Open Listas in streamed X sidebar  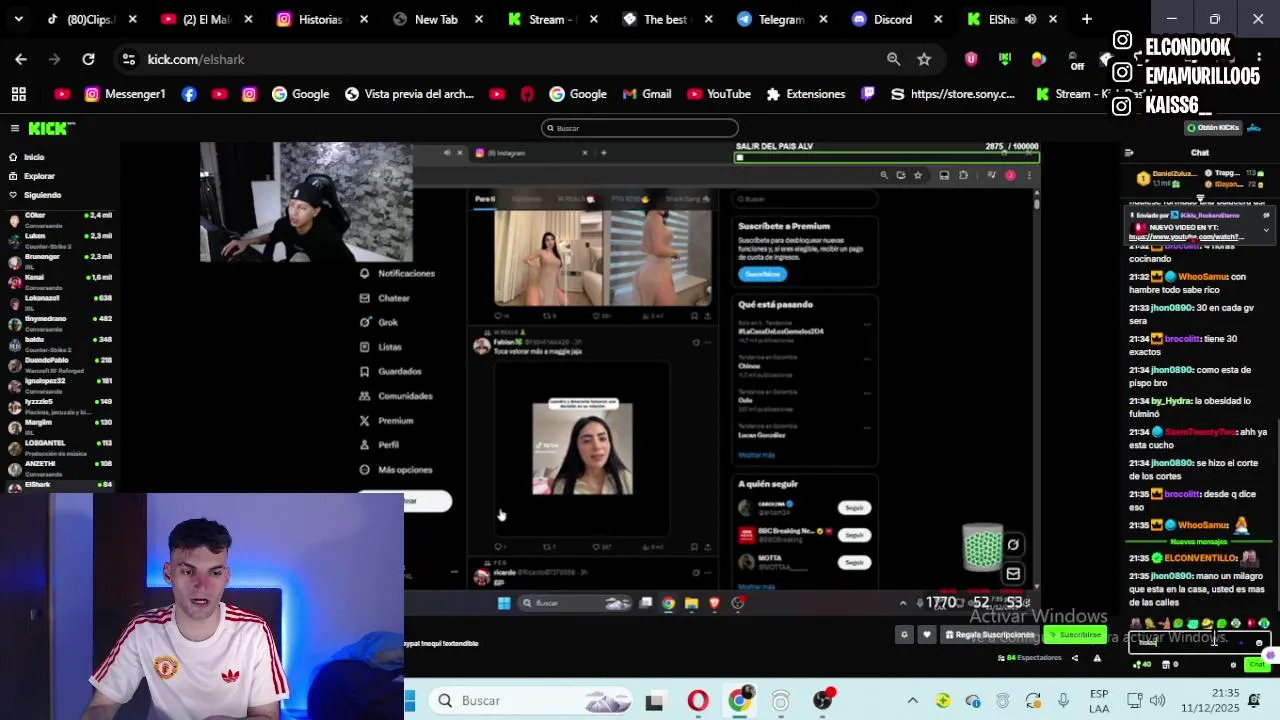coord(381,347)
